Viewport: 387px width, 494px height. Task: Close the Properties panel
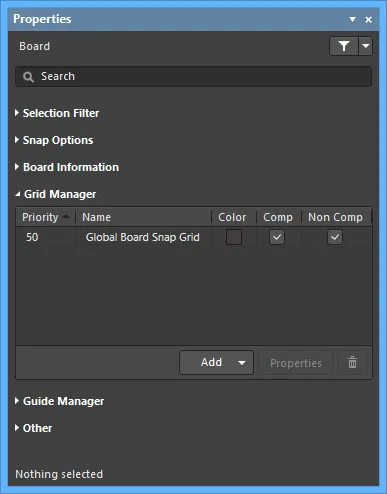[369, 20]
